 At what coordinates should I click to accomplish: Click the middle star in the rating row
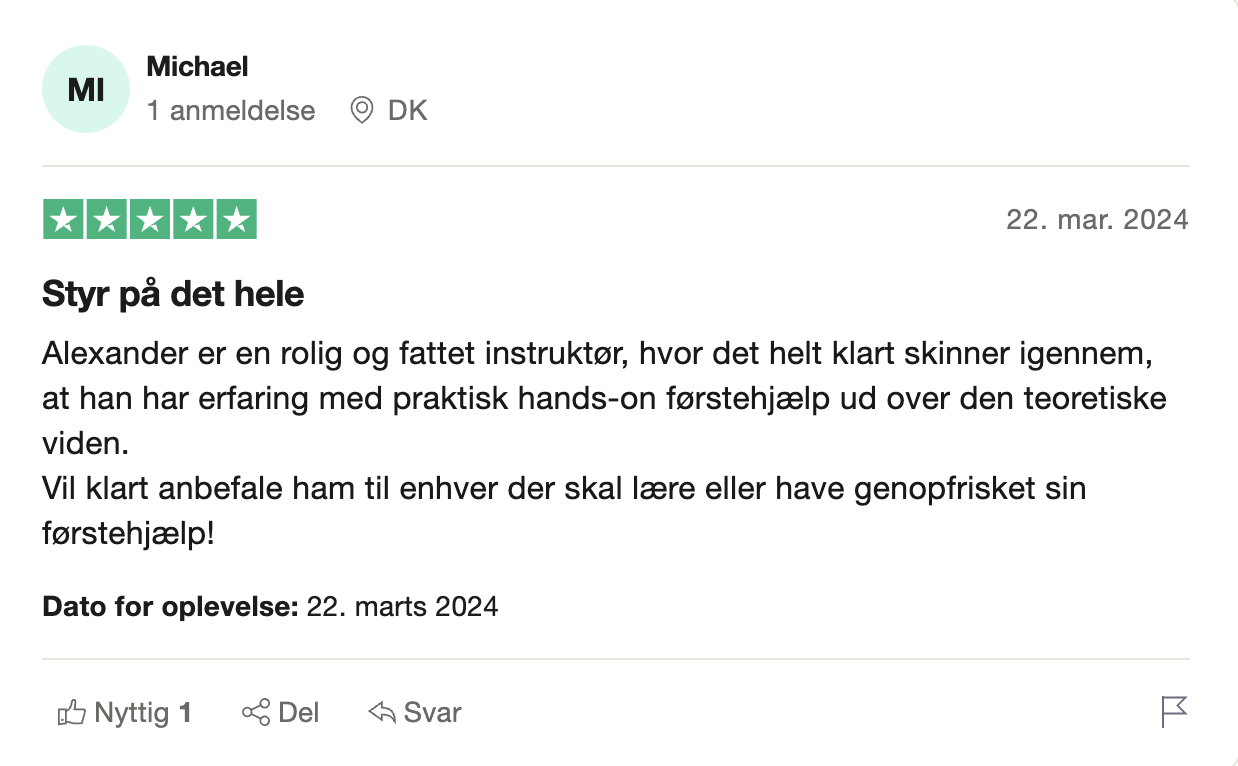click(150, 219)
